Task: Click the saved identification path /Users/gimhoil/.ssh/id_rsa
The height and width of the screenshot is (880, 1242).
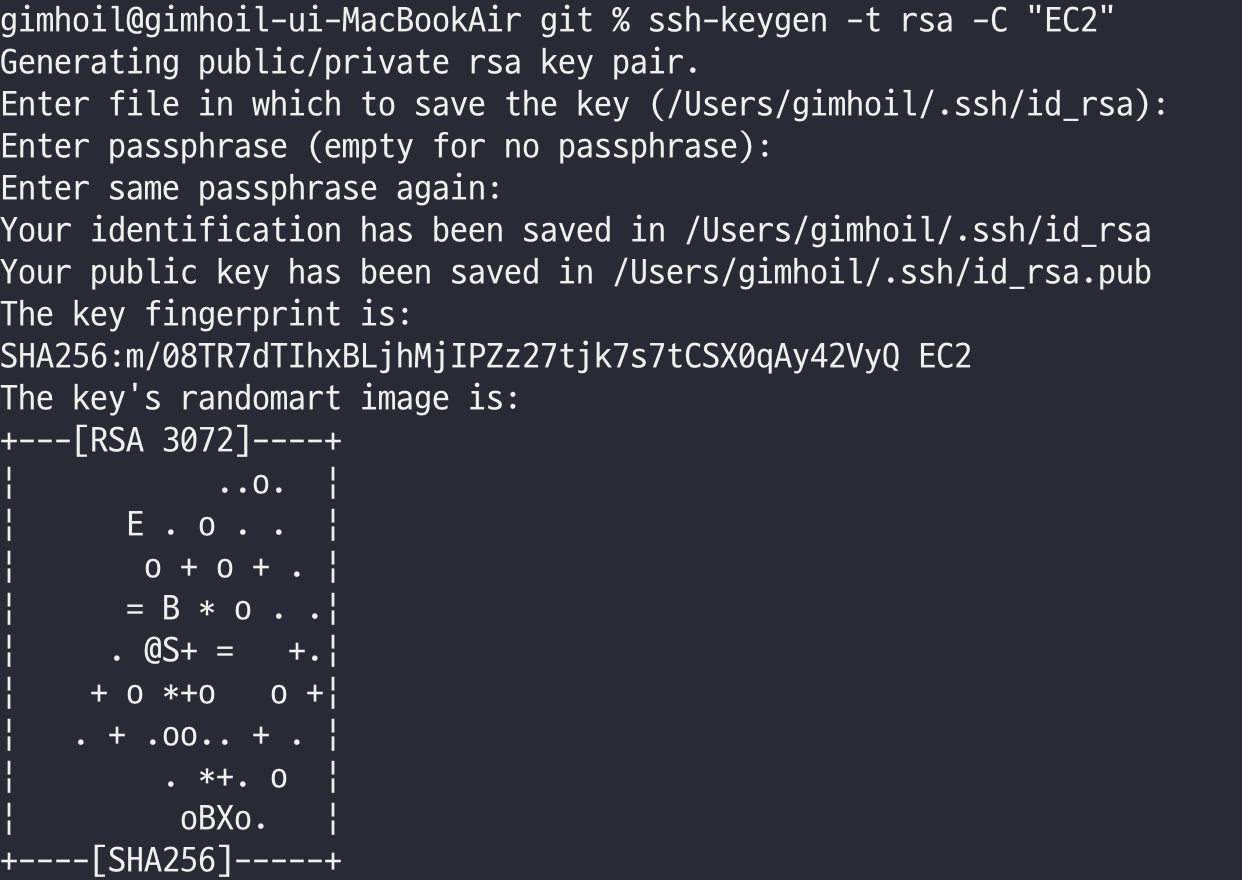Action: pyautogui.click(x=917, y=231)
